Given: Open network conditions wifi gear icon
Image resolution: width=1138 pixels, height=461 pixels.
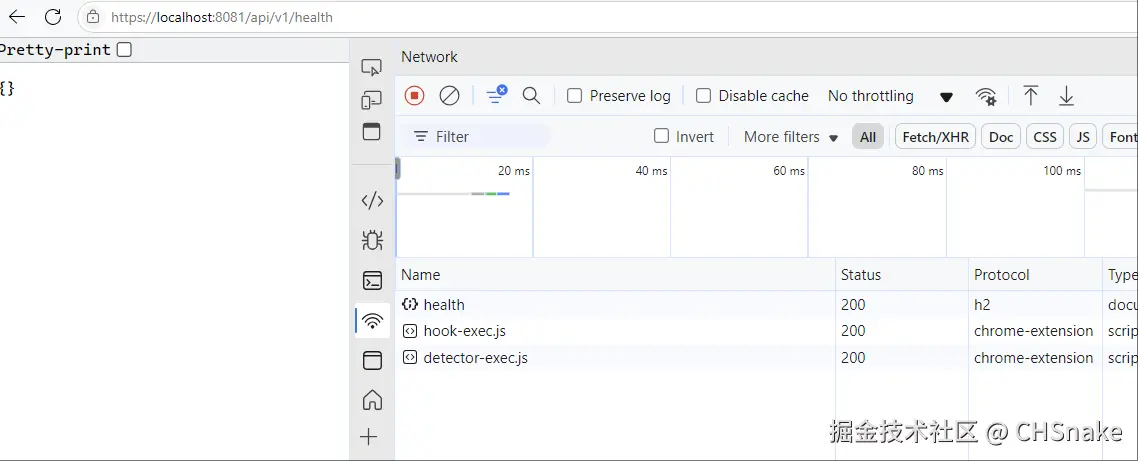Looking at the screenshot, I should 986,97.
